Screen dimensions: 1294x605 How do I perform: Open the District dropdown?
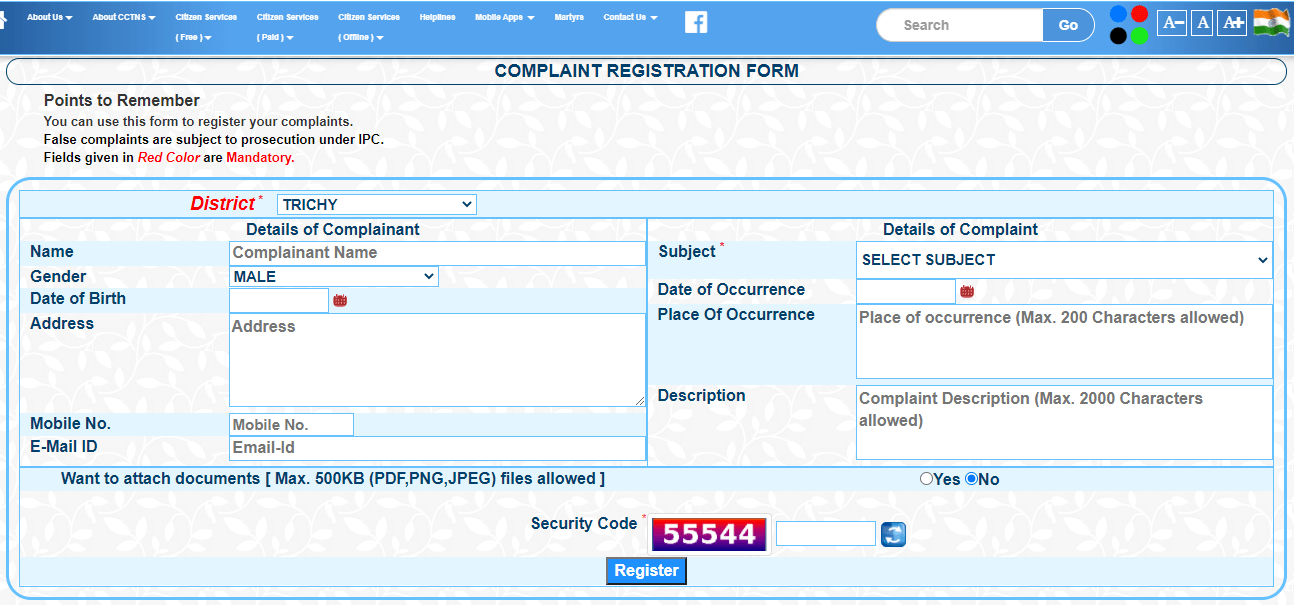coord(376,204)
